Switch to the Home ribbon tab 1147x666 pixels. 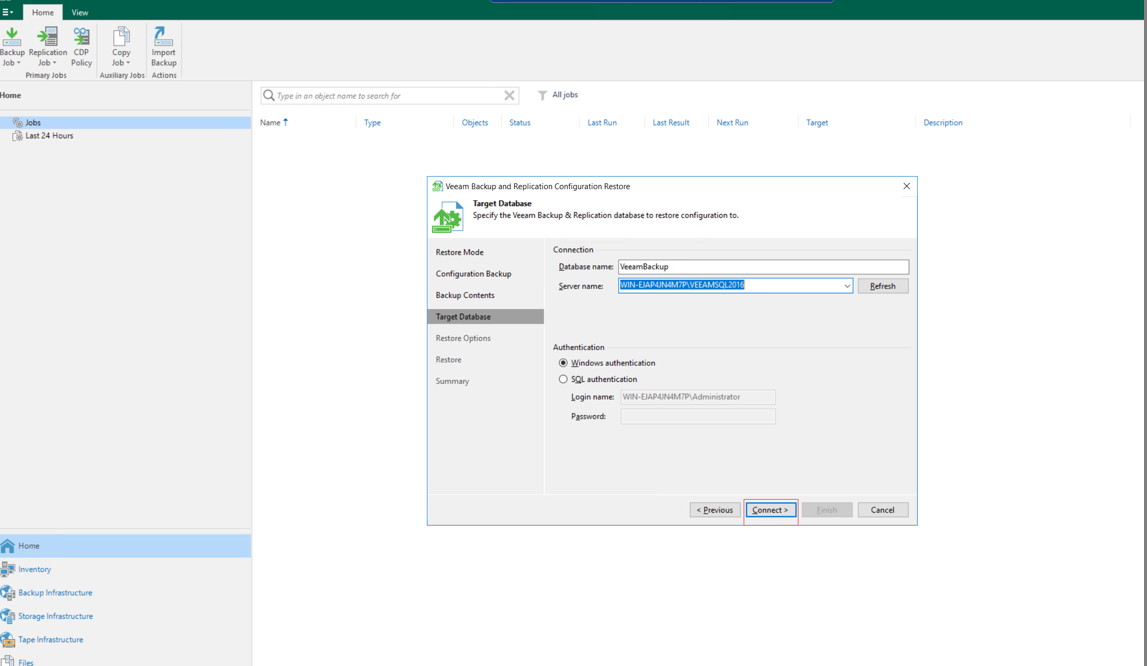[43, 12]
